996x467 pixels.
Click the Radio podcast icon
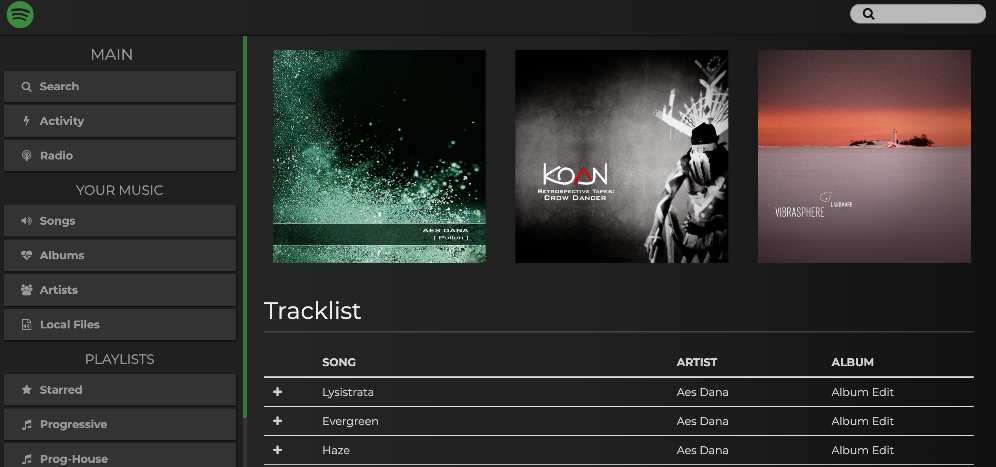point(26,155)
